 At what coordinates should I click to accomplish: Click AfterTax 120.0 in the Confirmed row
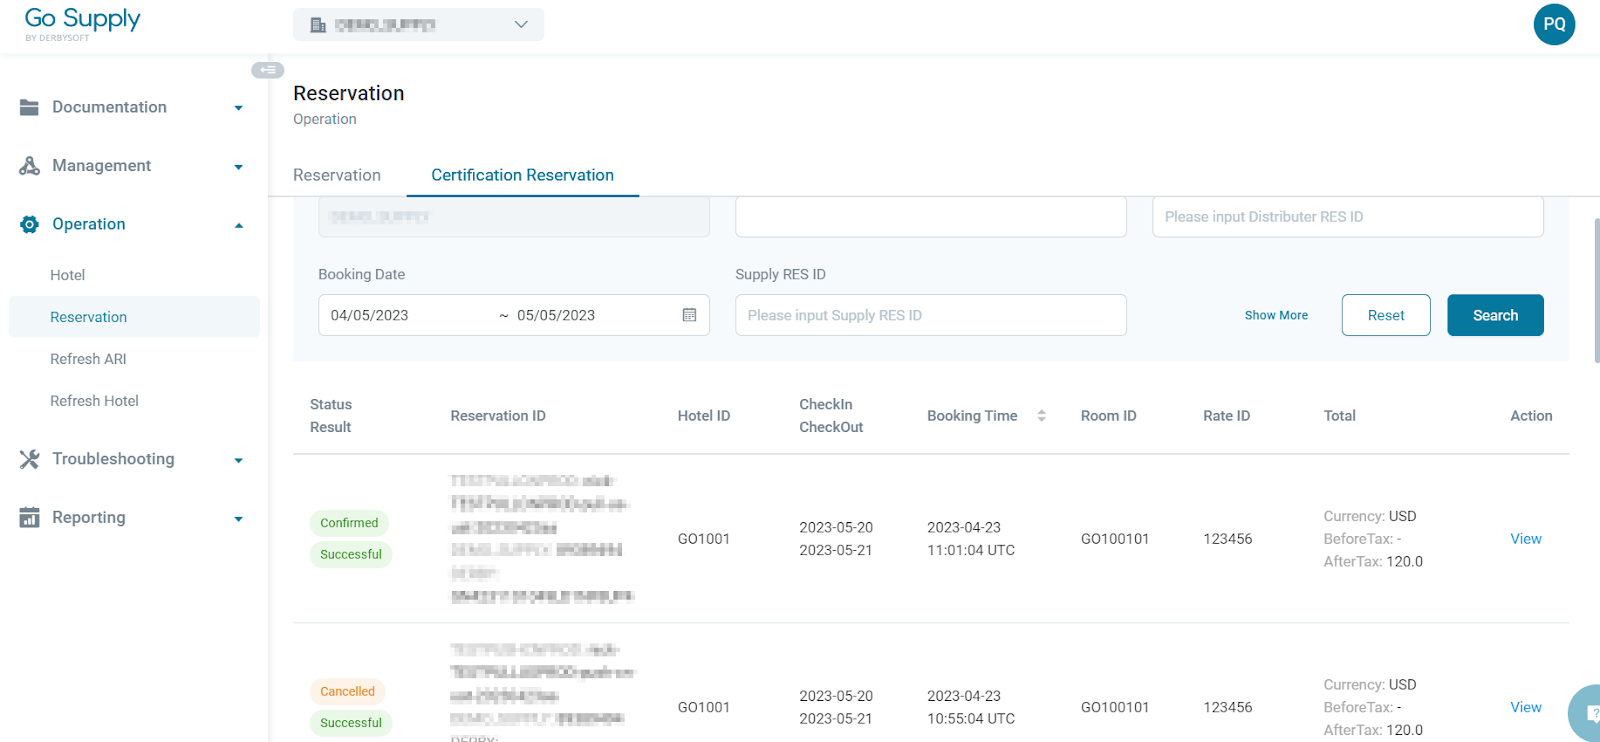[1373, 562]
